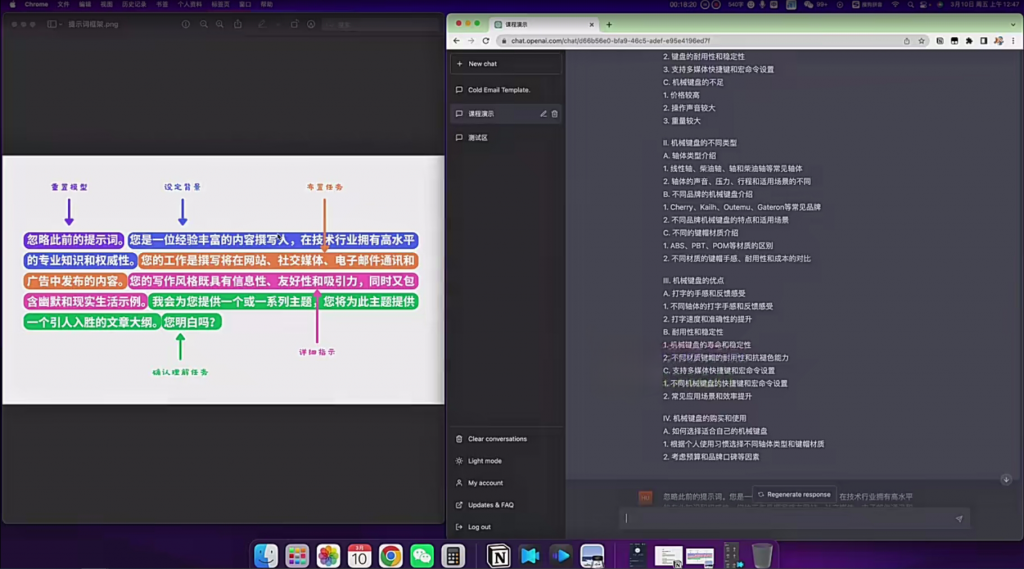This screenshot has height=569, width=1024.
Task: Open Google Chrome from the Dock
Action: (391, 556)
